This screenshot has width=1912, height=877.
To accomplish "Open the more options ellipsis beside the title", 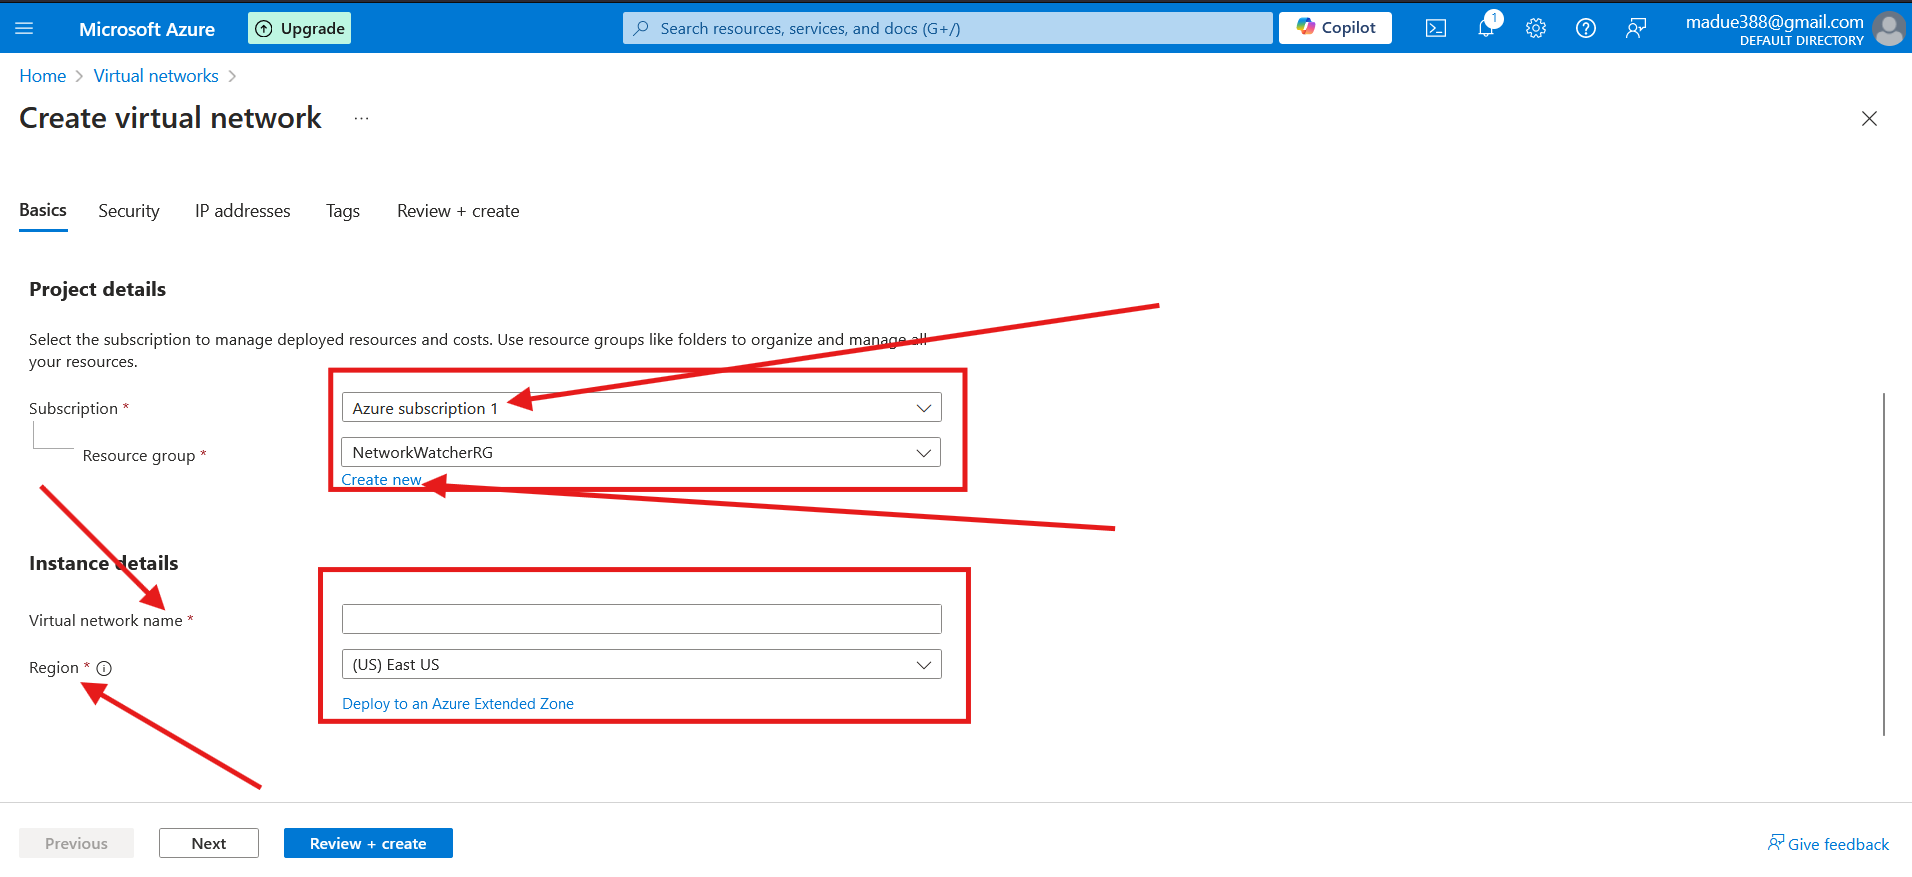I will coord(362,118).
